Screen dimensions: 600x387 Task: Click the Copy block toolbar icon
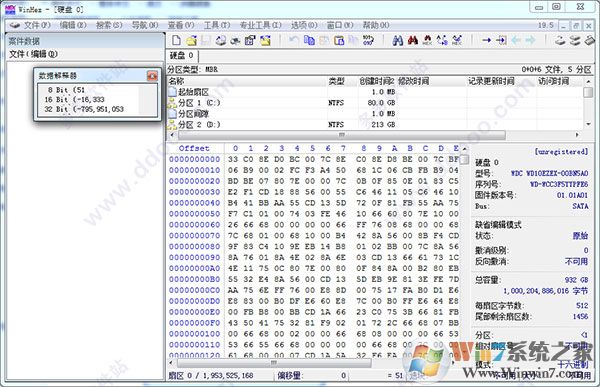(x=309, y=40)
